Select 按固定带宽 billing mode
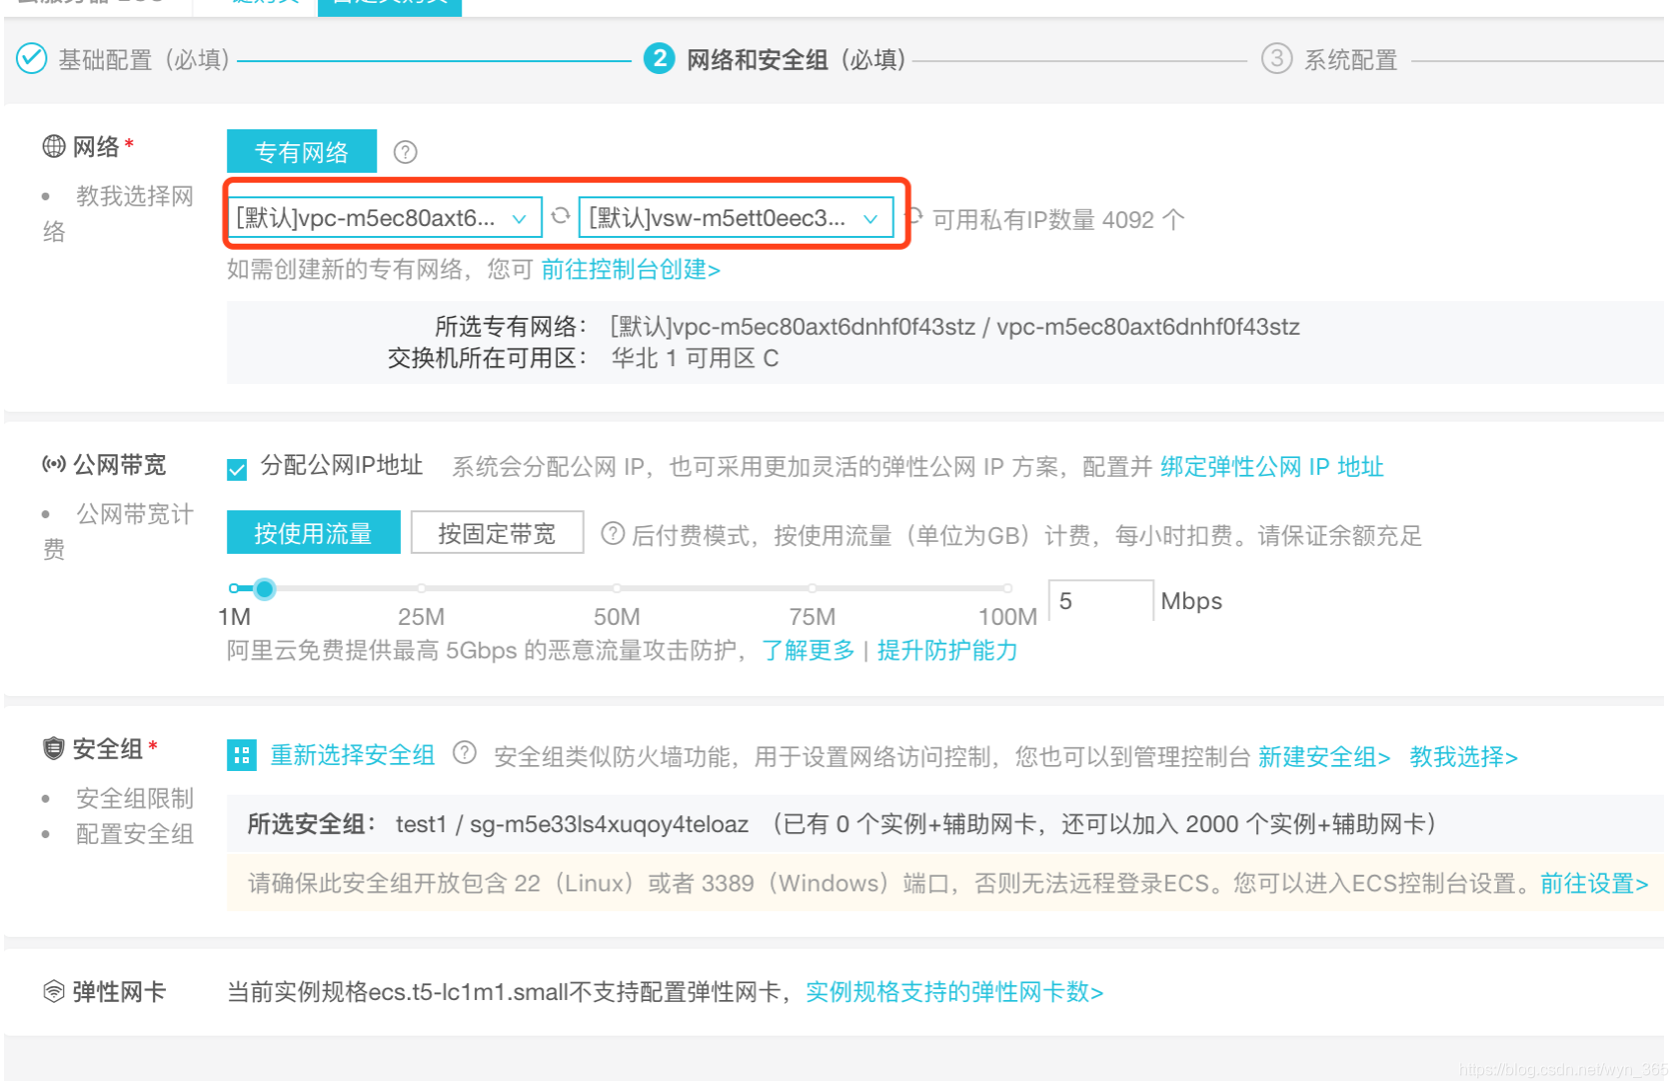This screenshot has width=1678, height=1088. [x=497, y=533]
